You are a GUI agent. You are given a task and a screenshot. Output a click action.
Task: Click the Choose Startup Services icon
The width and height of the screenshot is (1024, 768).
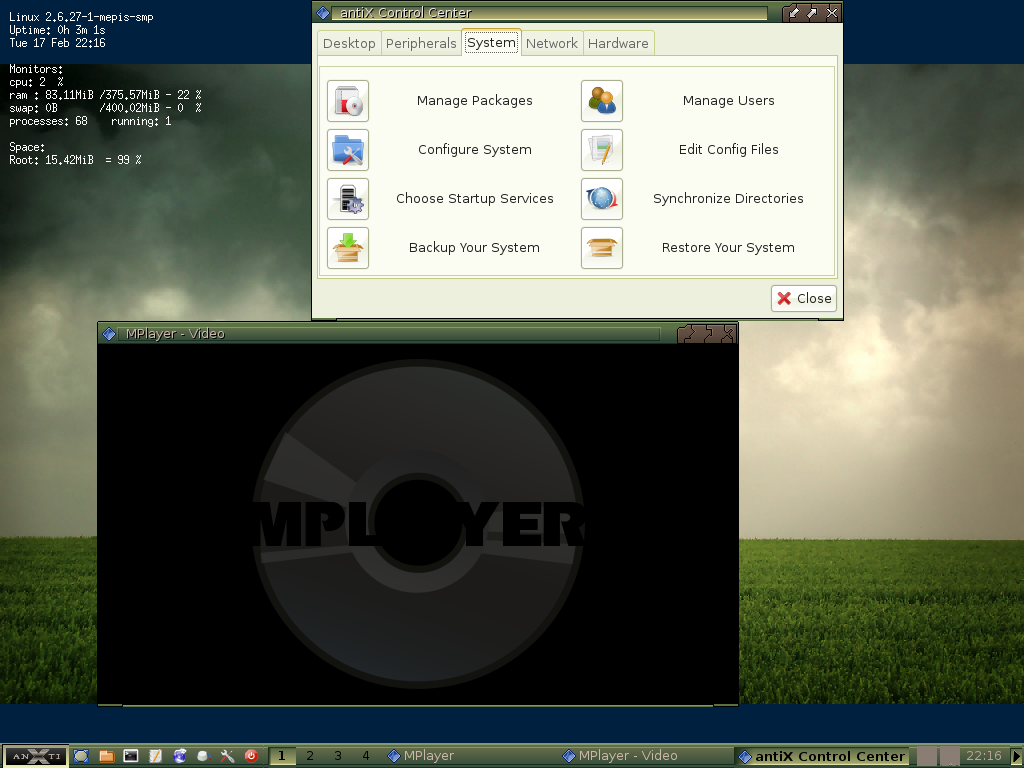(x=348, y=199)
